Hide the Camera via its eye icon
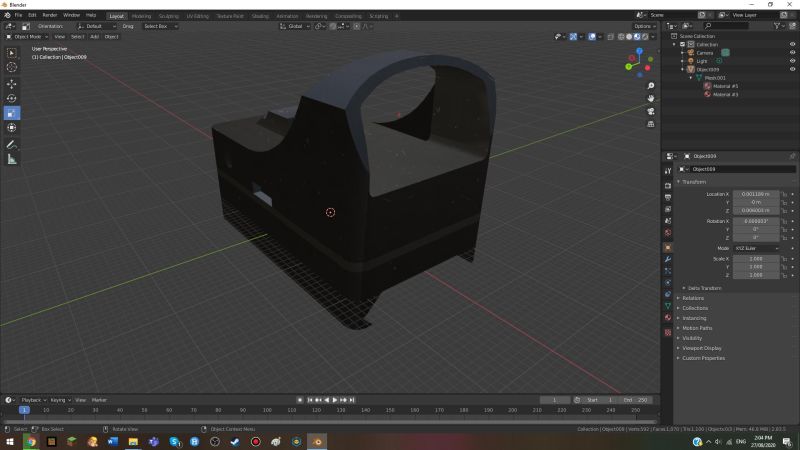Screen dimensions: 800x450 [x=792, y=53]
